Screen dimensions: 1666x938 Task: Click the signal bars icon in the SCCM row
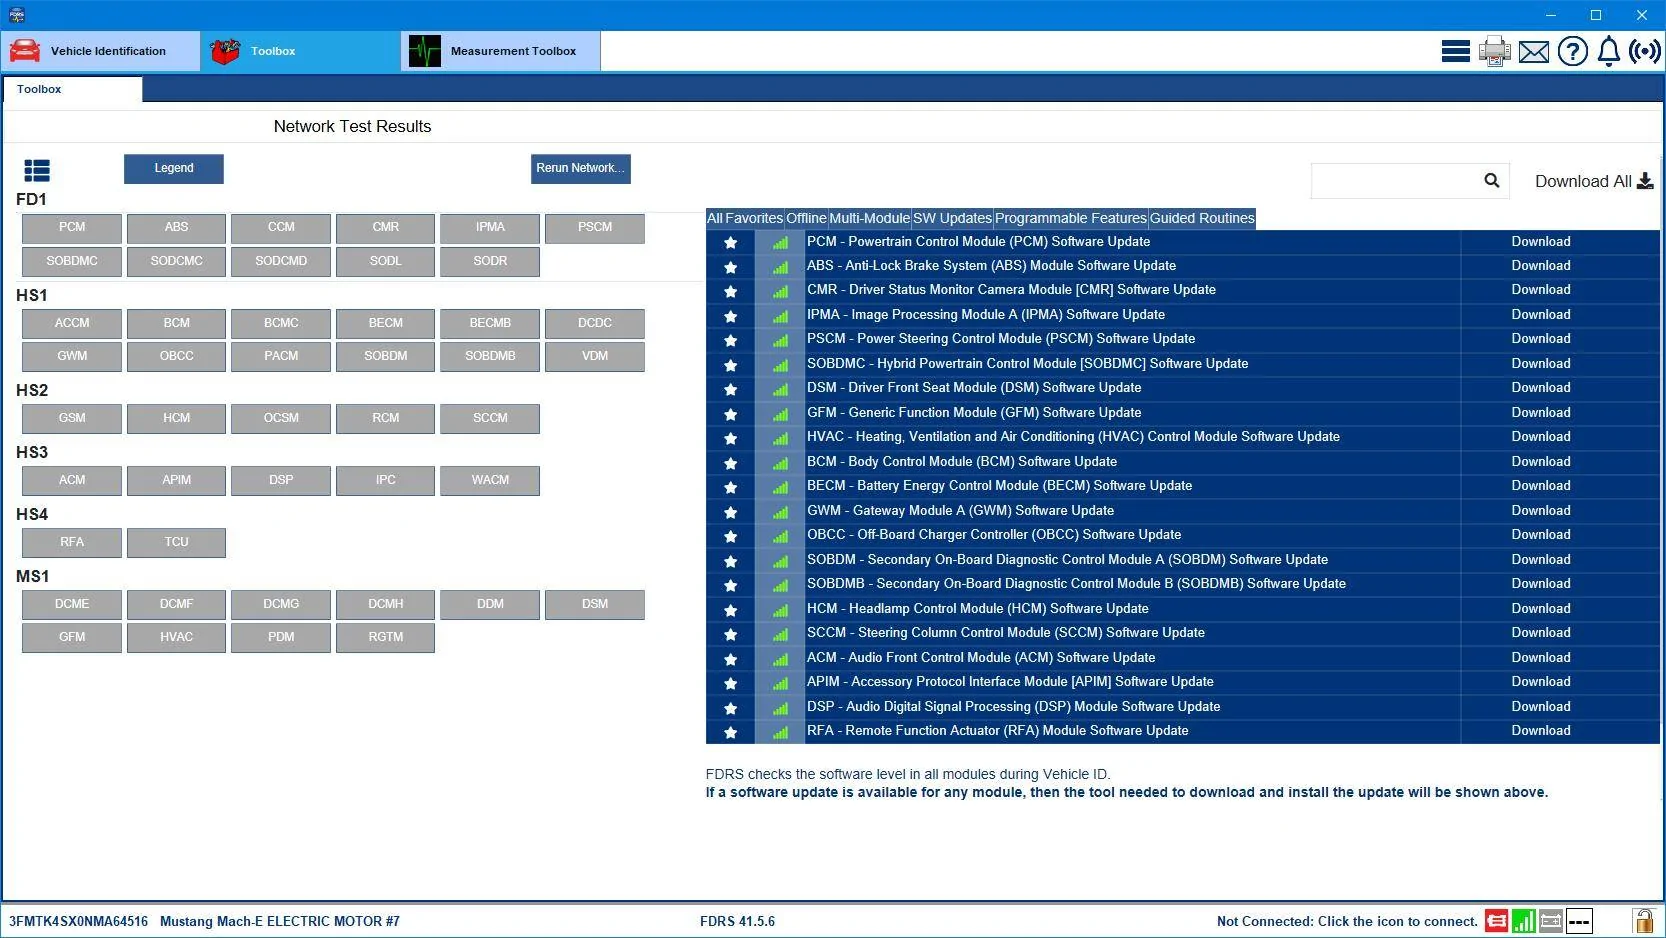pos(780,634)
